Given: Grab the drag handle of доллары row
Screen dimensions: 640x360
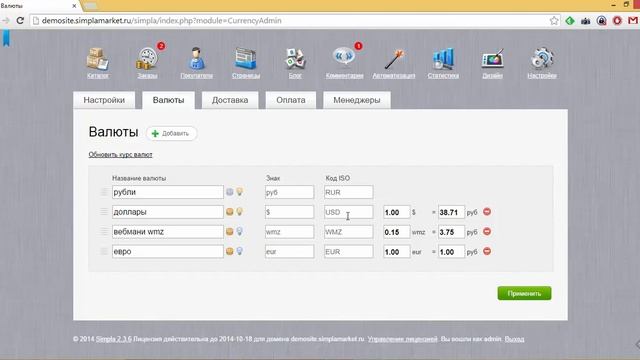Looking at the screenshot, I should tap(104, 211).
